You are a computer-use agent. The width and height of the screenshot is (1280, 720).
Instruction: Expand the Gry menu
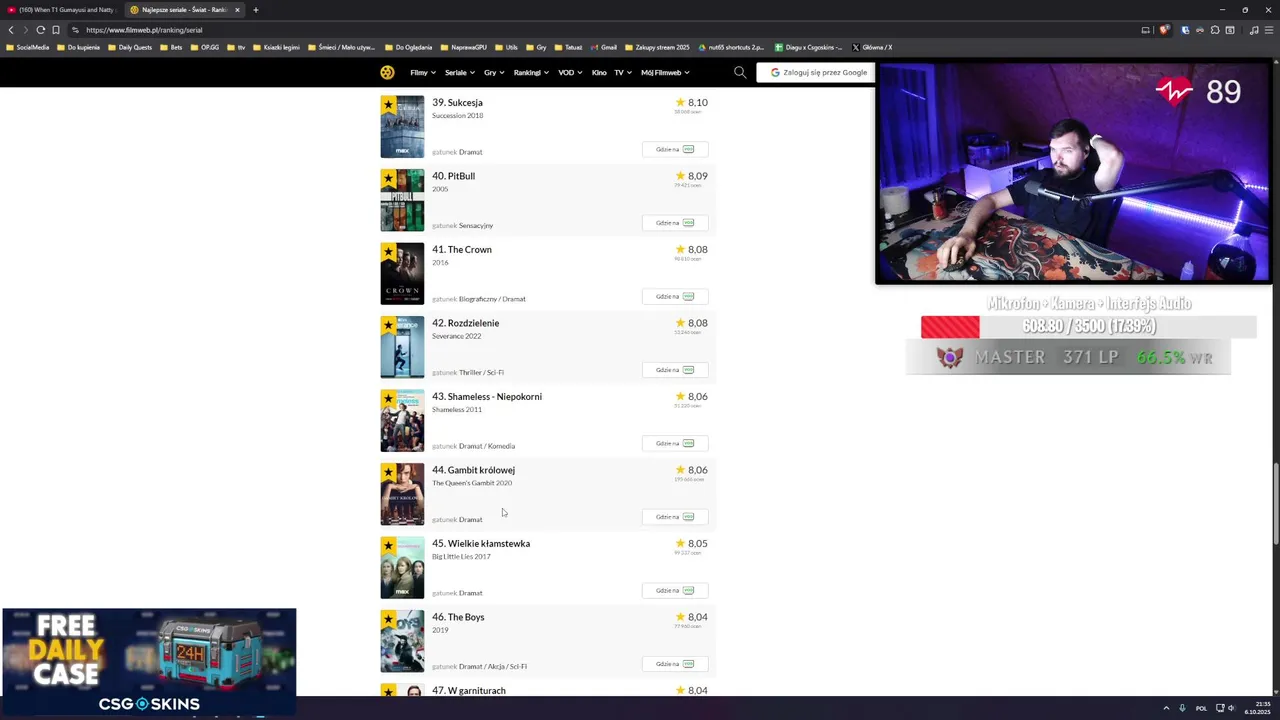tap(494, 72)
